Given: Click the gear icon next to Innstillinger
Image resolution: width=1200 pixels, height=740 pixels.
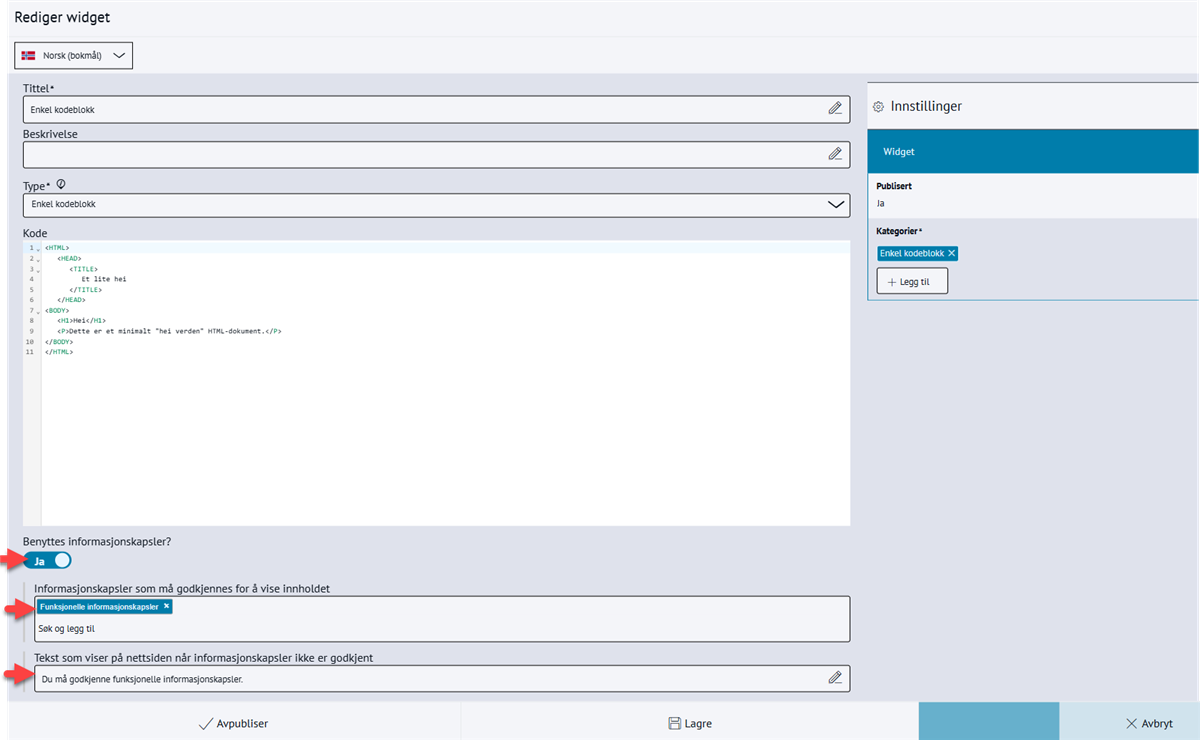Looking at the screenshot, I should tap(878, 106).
